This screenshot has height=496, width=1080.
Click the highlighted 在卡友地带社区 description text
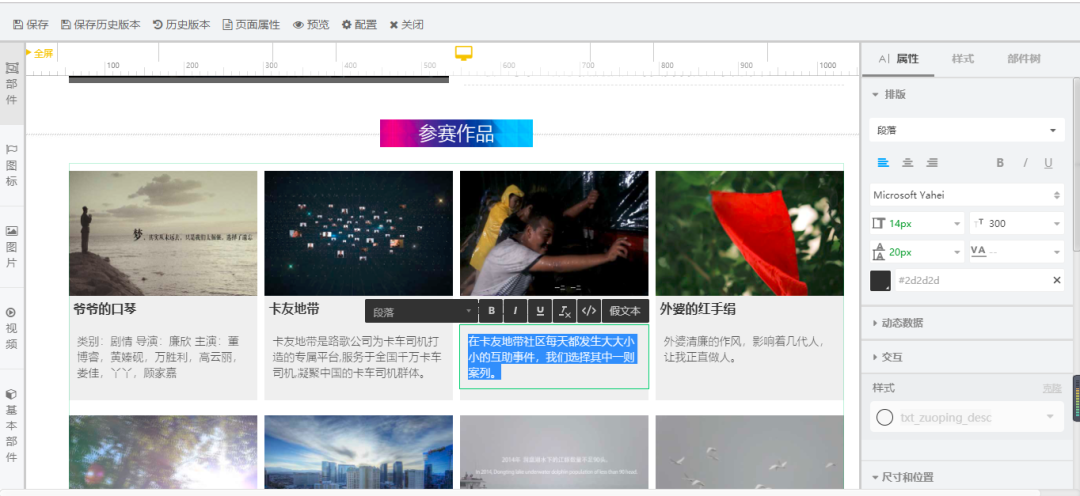[552, 357]
